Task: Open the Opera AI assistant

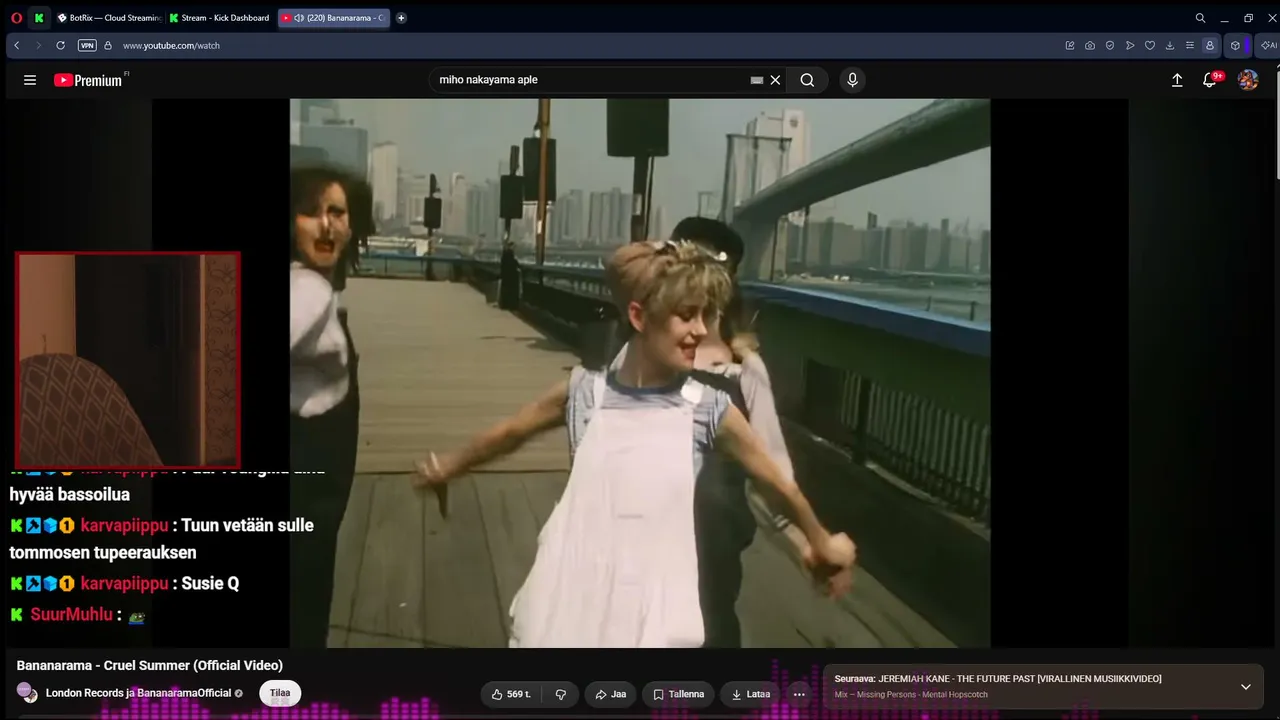Action: click(1267, 45)
